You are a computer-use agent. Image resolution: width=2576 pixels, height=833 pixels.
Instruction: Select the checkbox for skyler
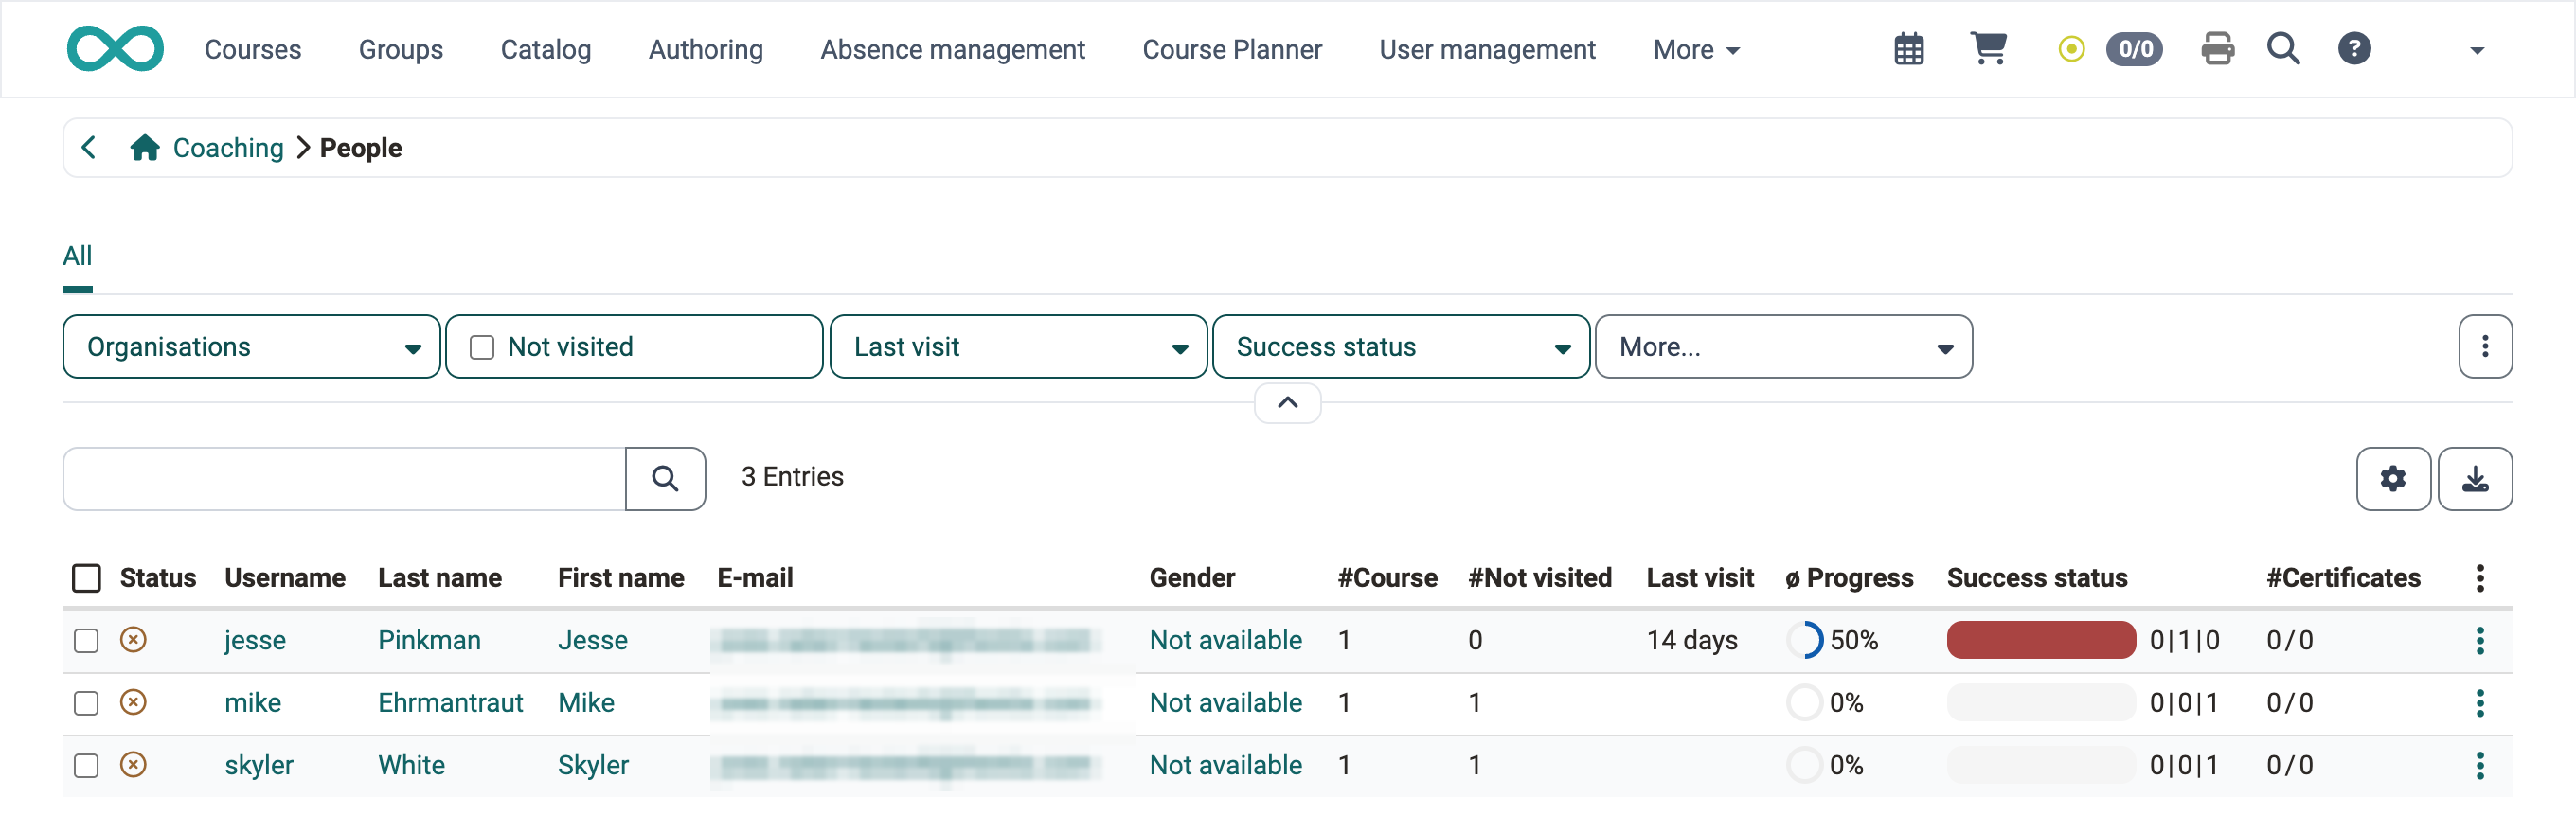tap(87, 765)
